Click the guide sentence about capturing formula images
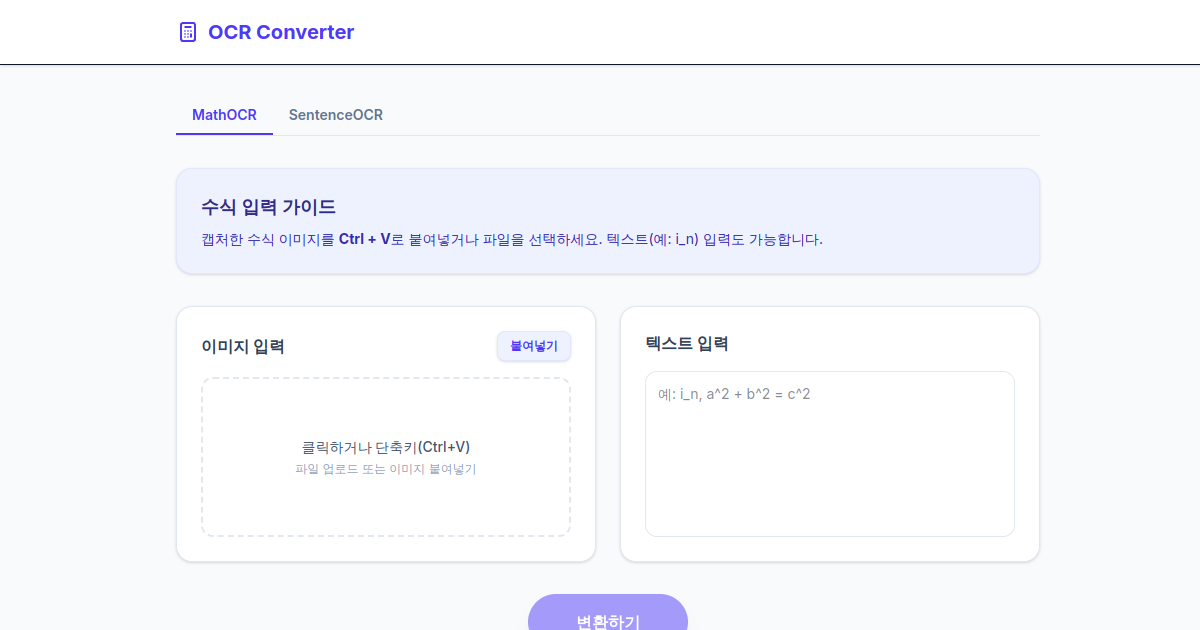This screenshot has width=1200, height=630. [511, 240]
